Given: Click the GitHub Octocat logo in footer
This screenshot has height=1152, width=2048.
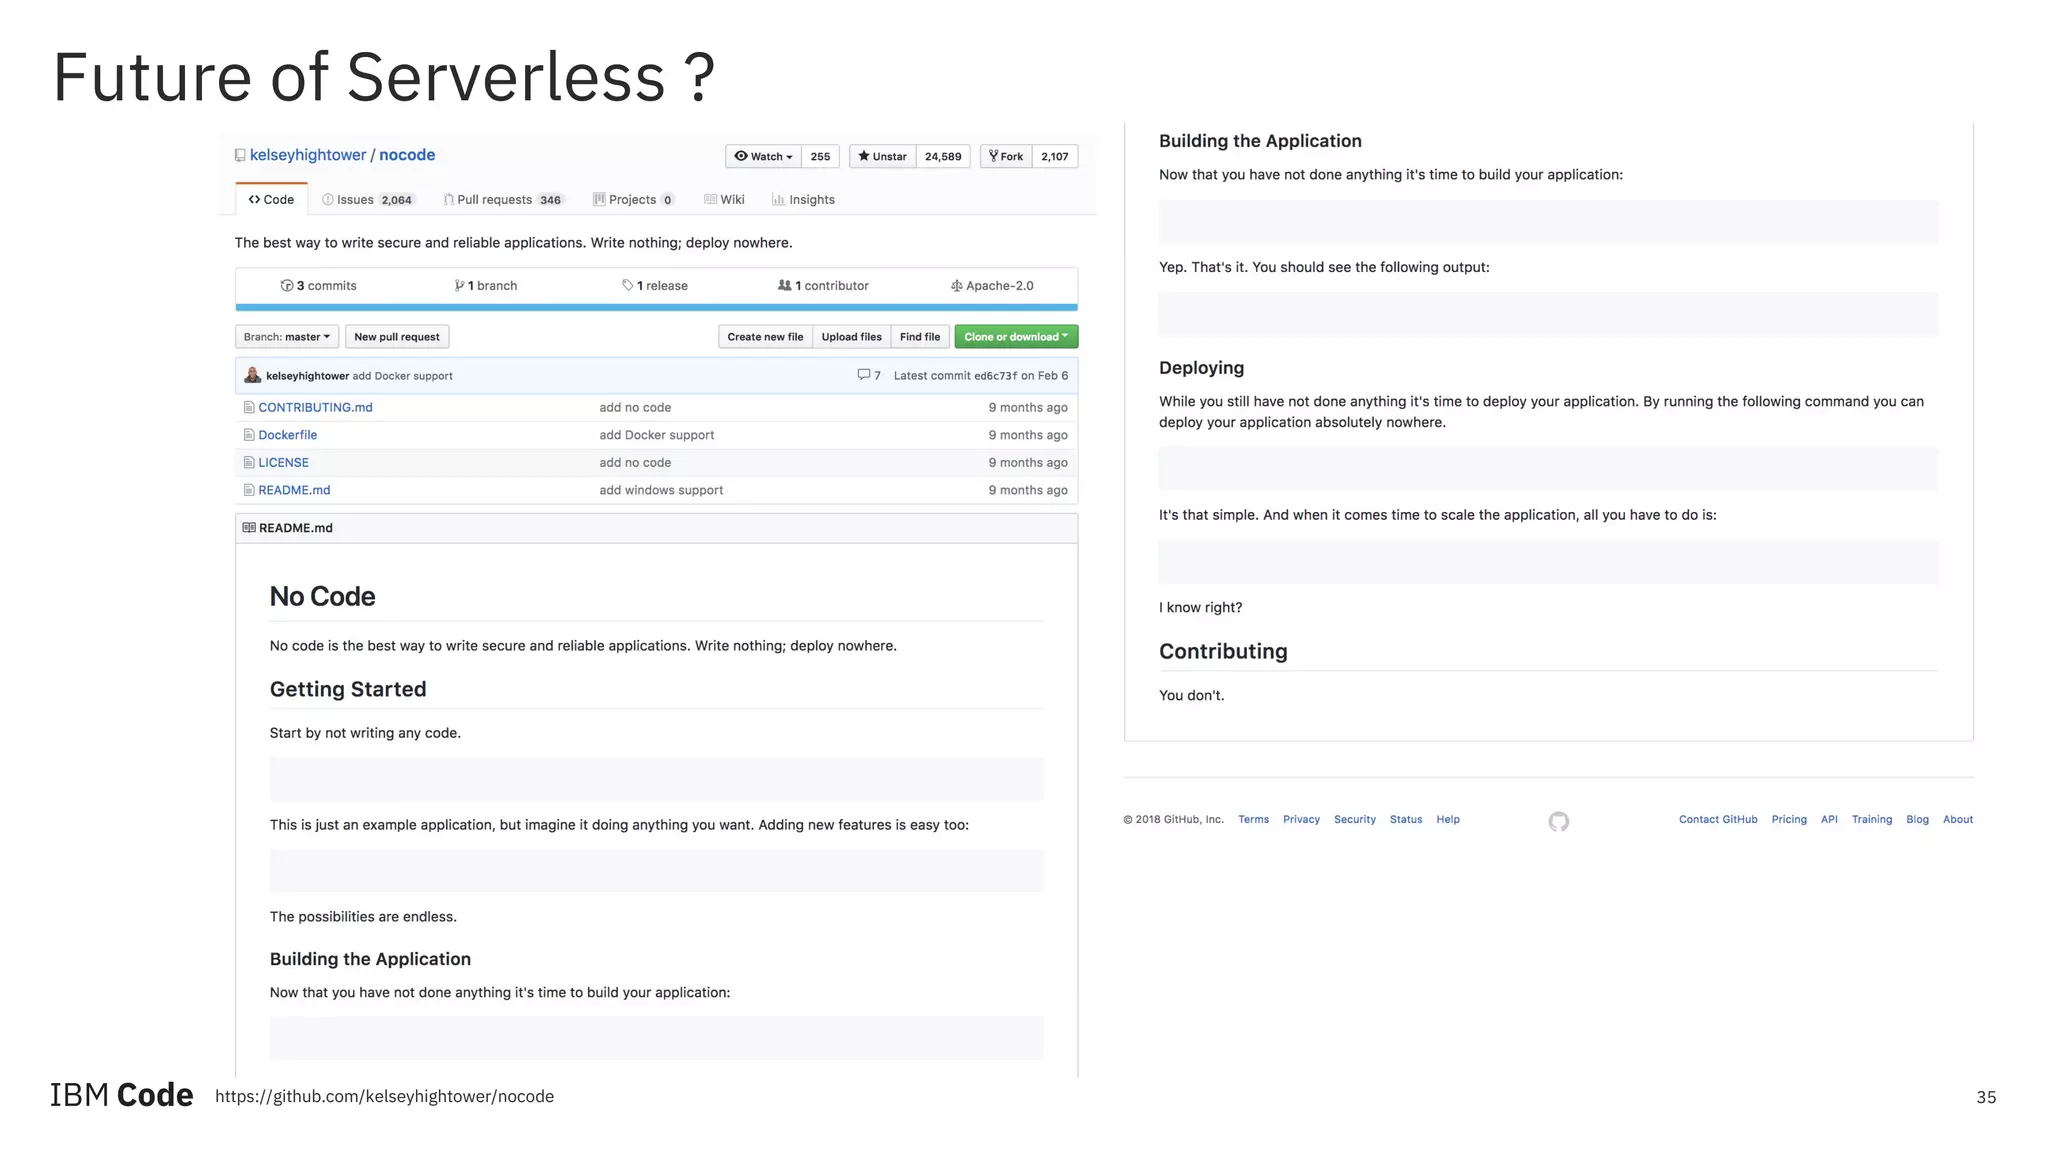Looking at the screenshot, I should (x=1558, y=822).
